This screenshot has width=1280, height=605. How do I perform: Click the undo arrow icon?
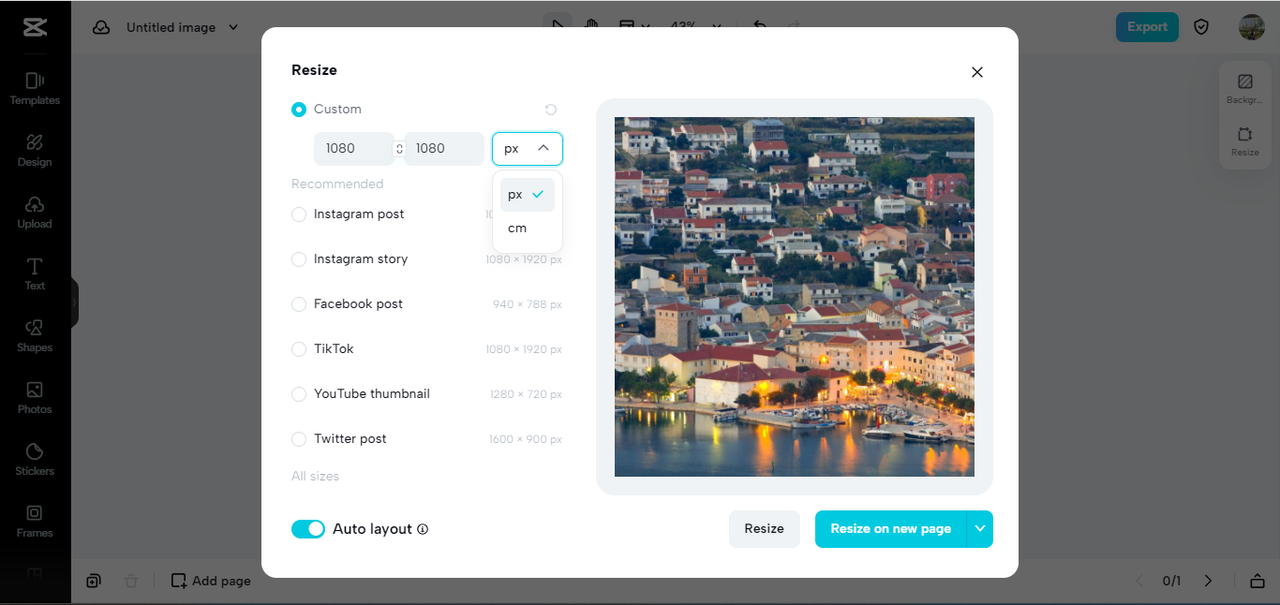[x=760, y=26]
